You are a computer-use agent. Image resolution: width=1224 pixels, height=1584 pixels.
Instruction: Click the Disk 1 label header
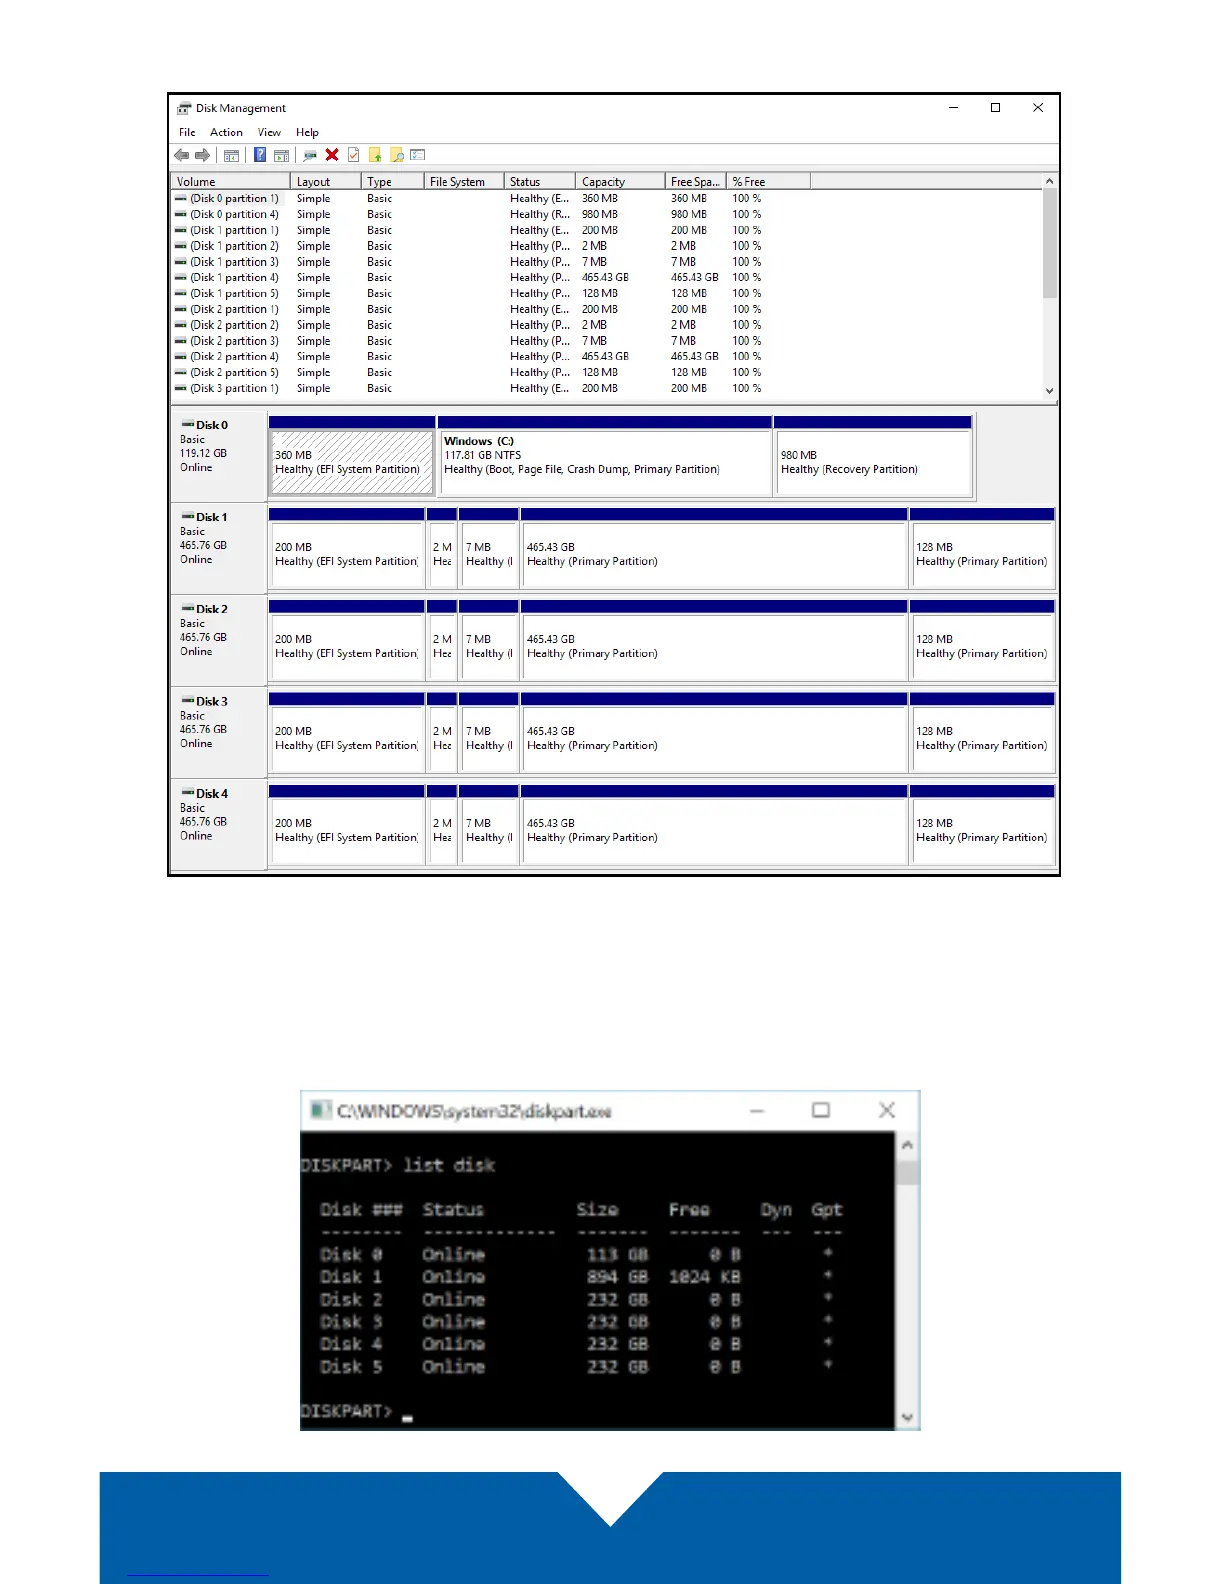coord(218,548)
